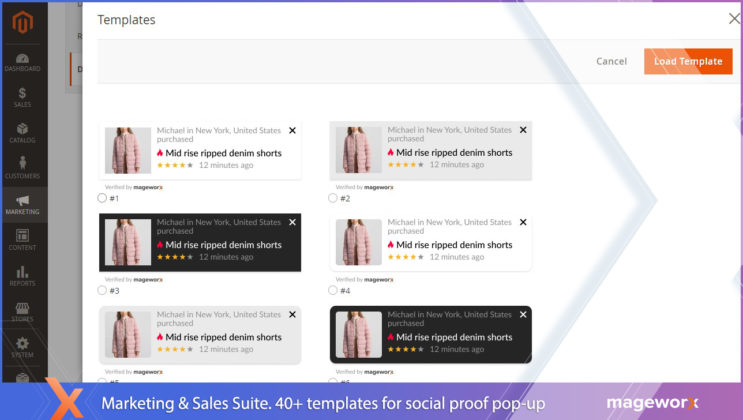Open the Catalog section

(22, 133)
